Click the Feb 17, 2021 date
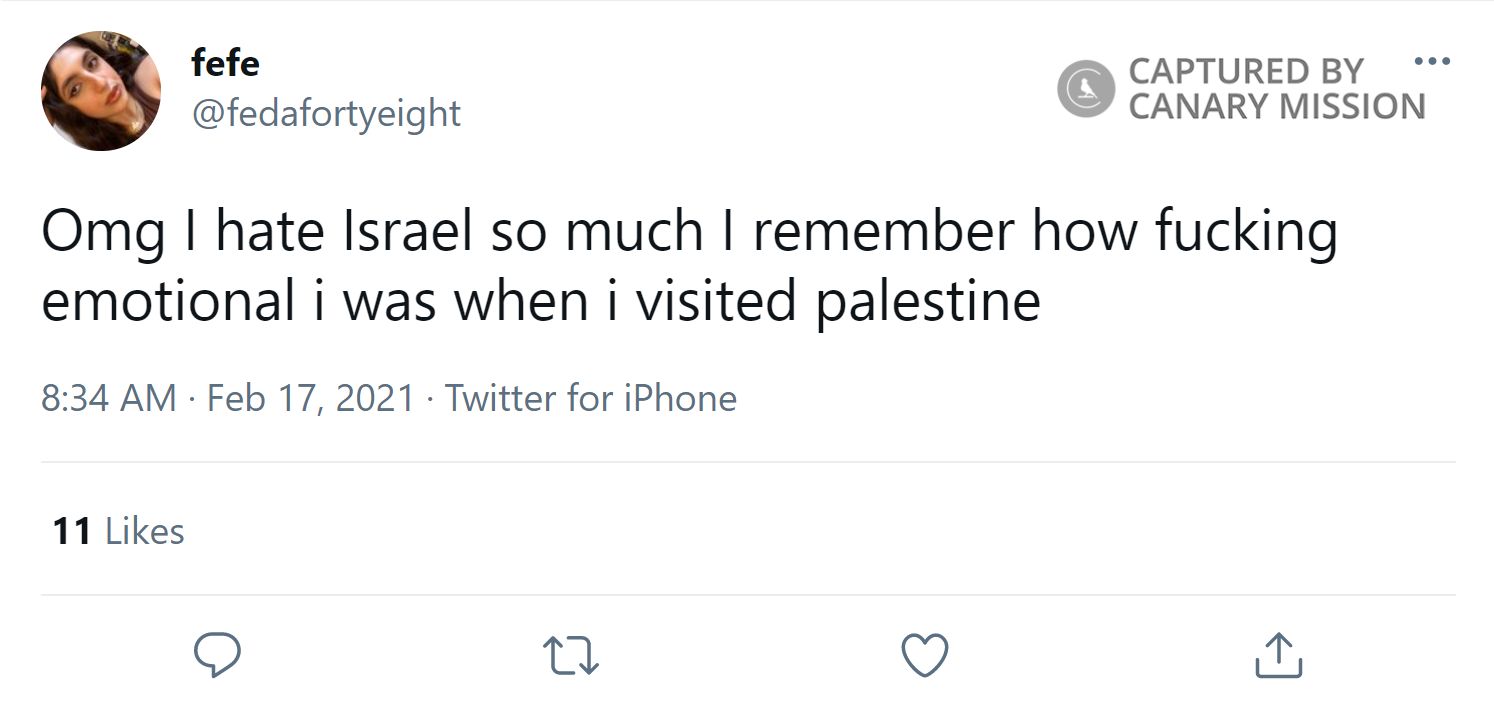 [310, 398]
